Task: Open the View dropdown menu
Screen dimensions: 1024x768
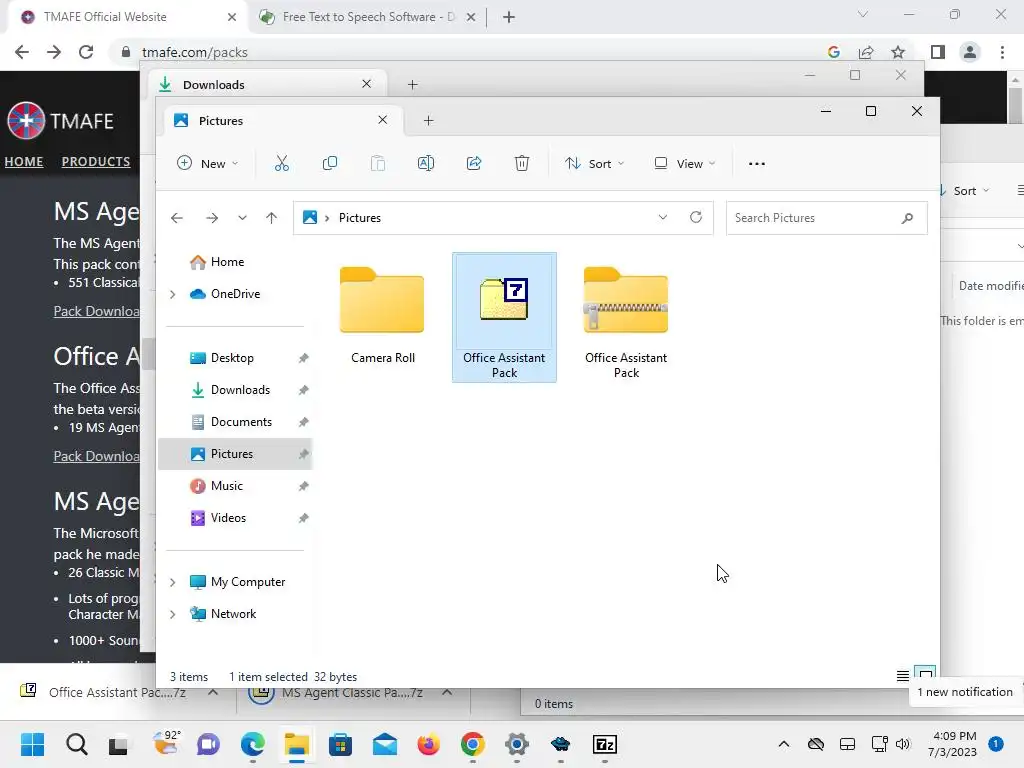Action: [x=684, y=163]
